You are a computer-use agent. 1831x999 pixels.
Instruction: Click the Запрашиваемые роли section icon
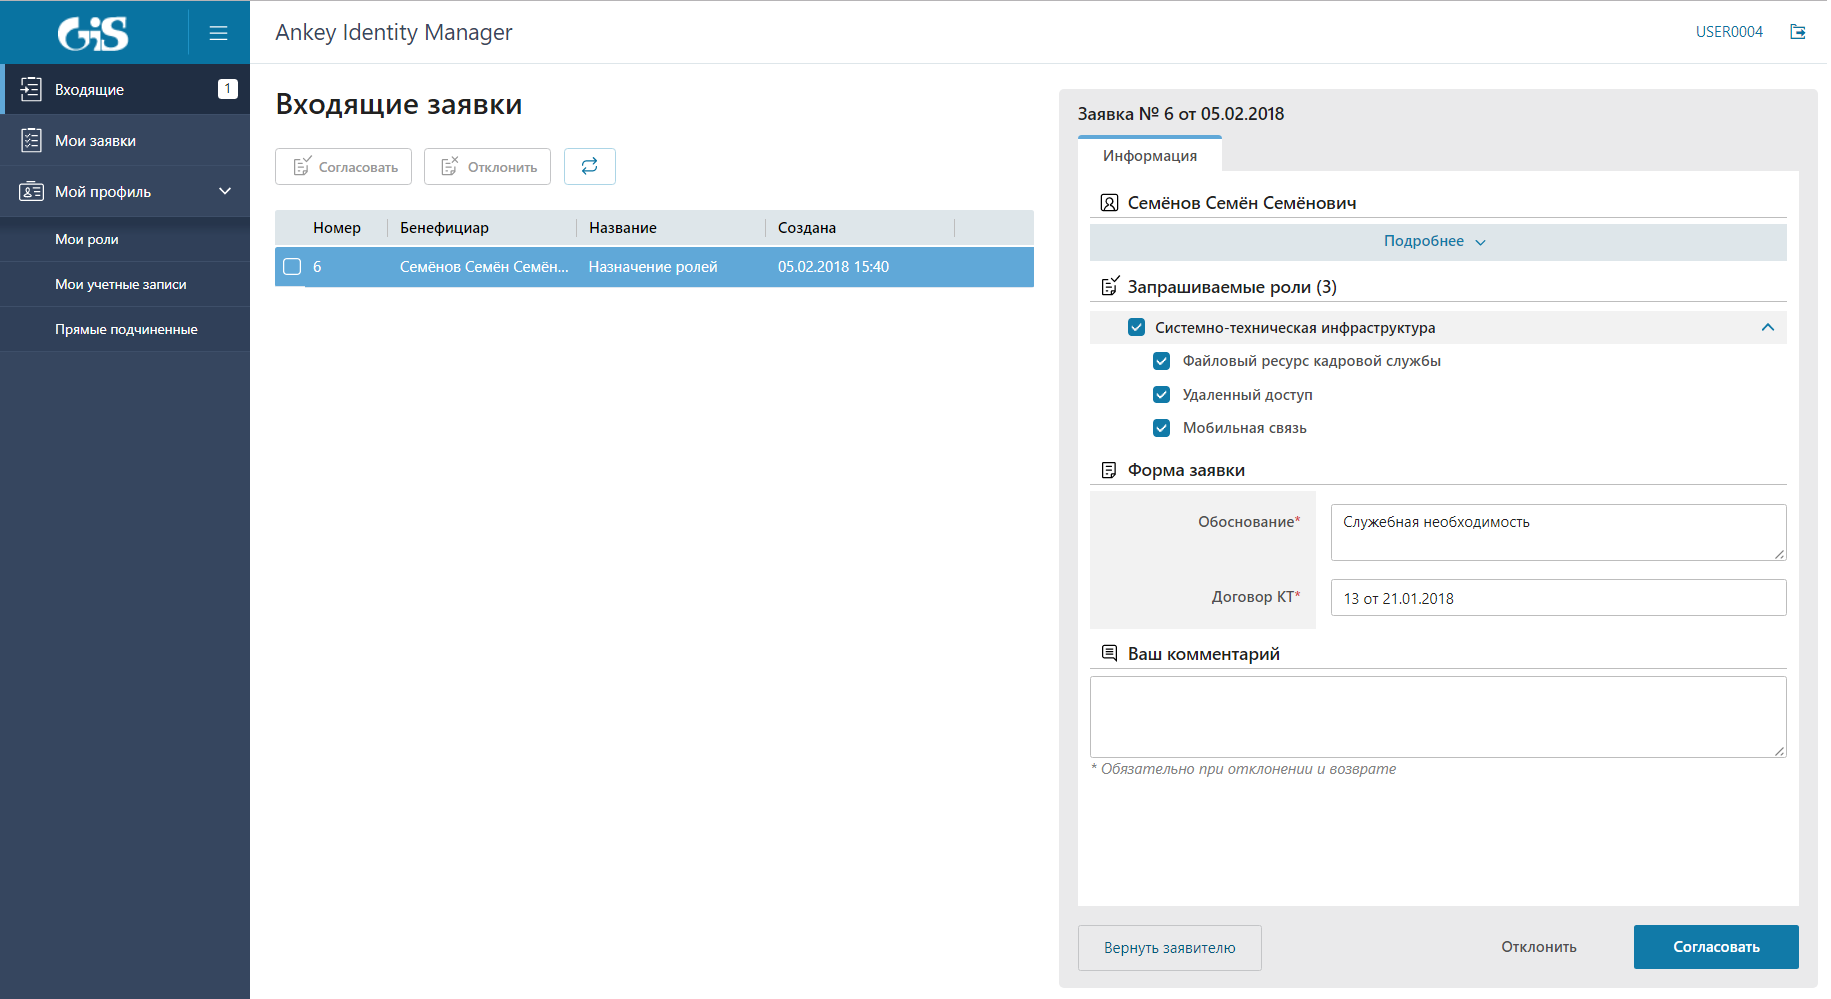(x=1109, y=287)
